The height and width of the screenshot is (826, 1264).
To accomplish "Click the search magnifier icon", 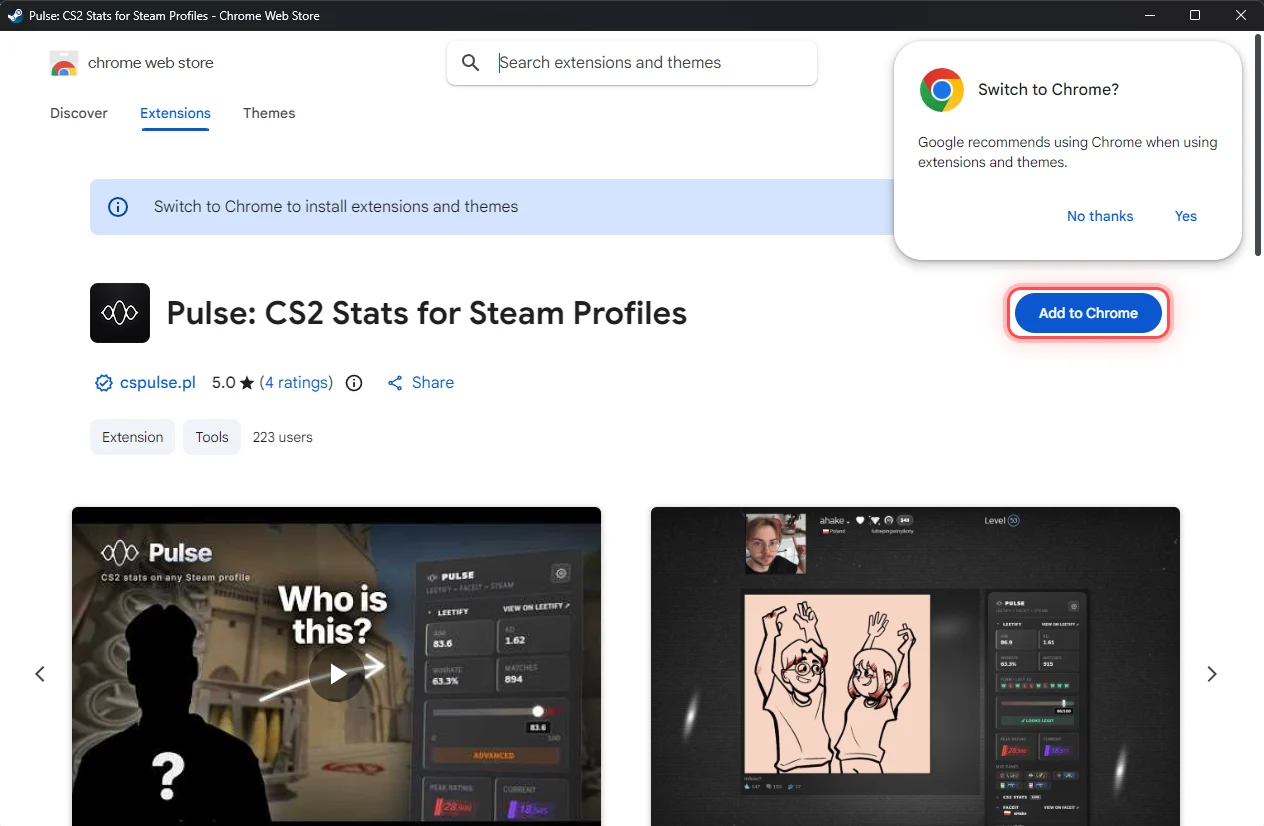I will (471, 63).
